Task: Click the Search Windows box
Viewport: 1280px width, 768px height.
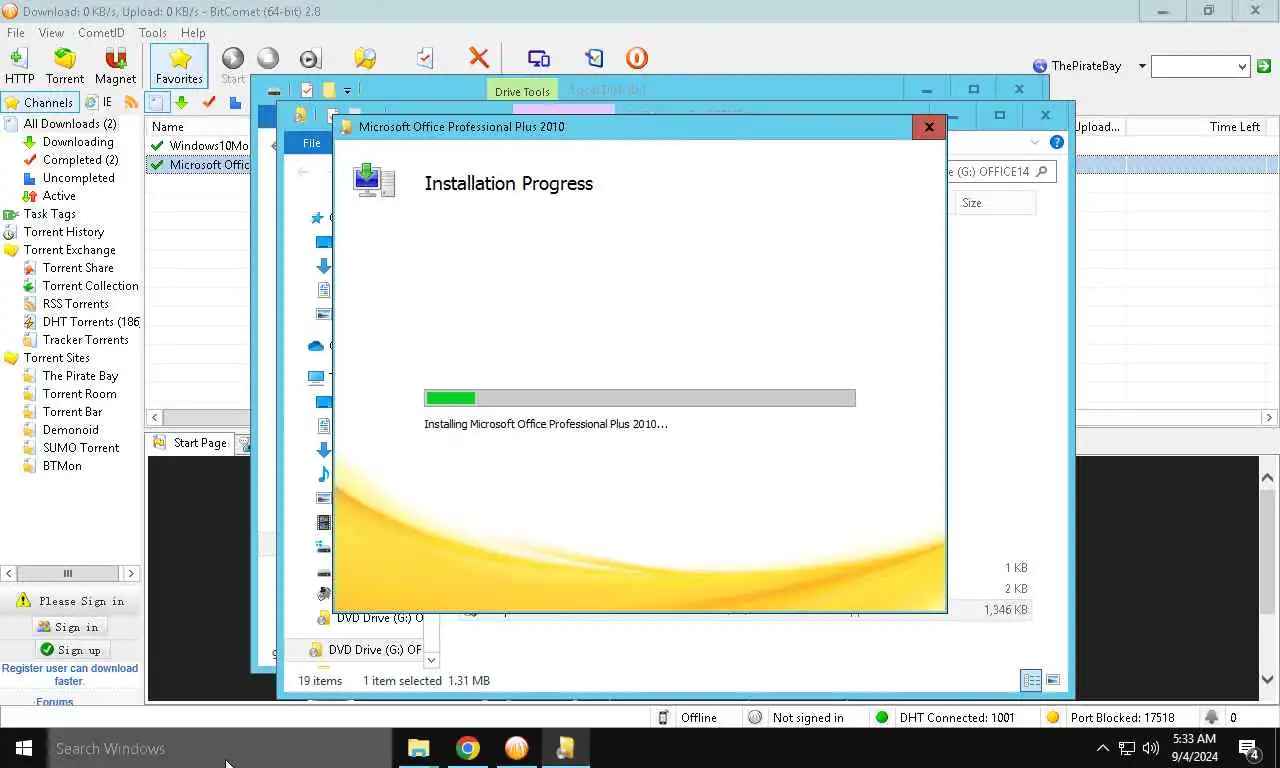Action: click(219, 748)
